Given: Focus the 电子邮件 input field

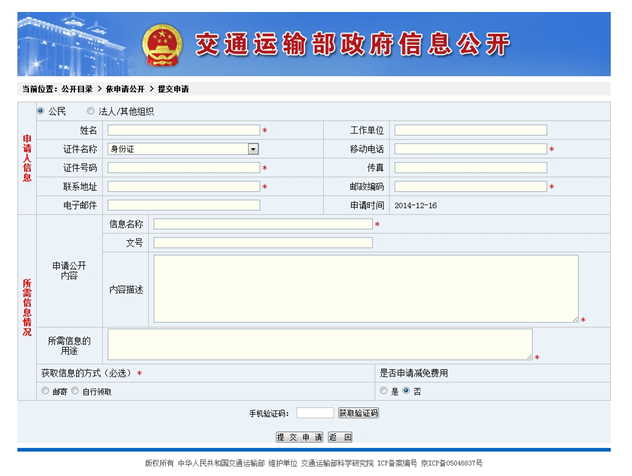Looking at the screenshot, I should [184, 205].
